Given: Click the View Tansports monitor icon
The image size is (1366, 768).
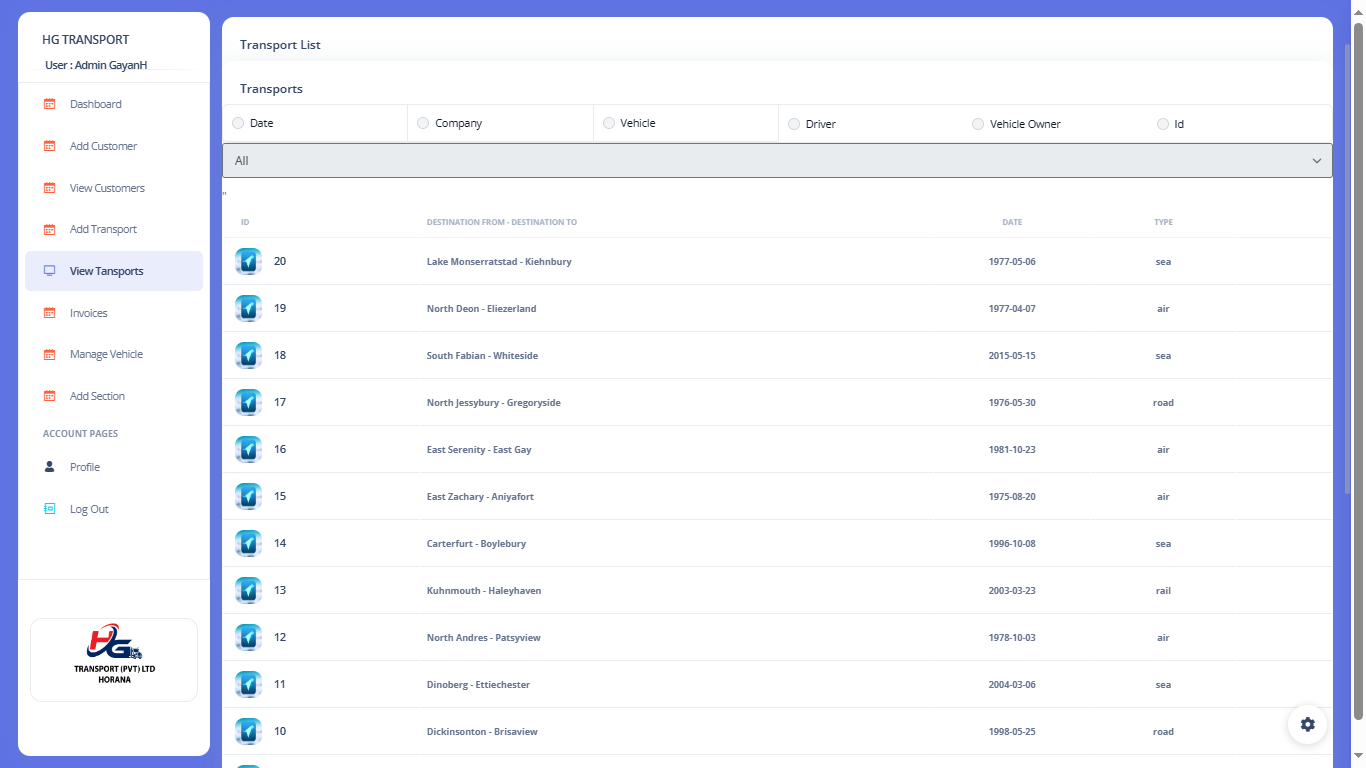Looking at the screenshot, I should pyautogui.click(x=49, y=271).
